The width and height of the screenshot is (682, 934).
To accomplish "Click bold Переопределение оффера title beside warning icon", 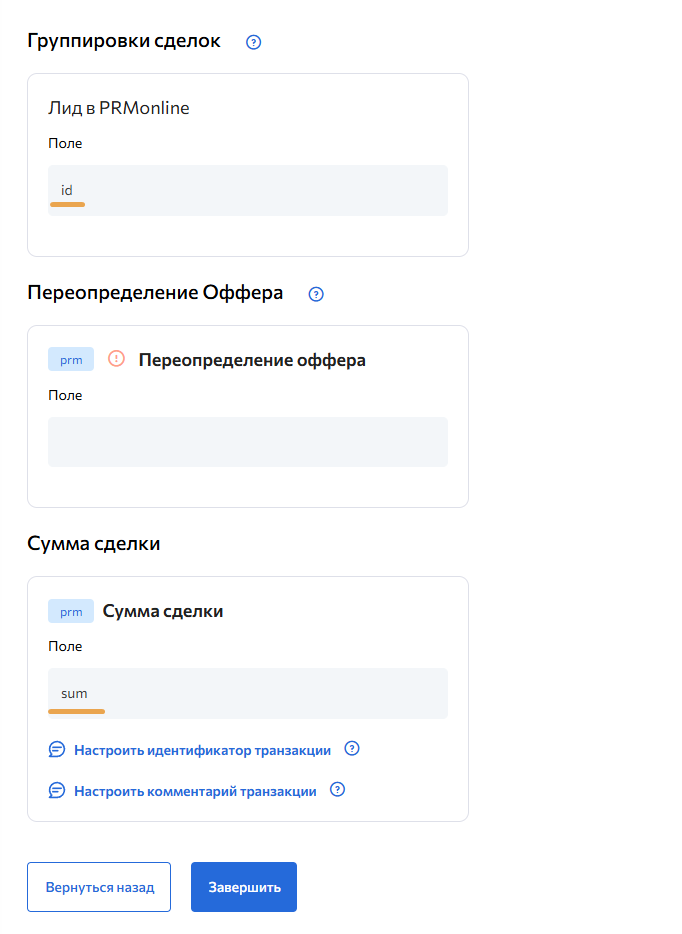I will point(251,360).
